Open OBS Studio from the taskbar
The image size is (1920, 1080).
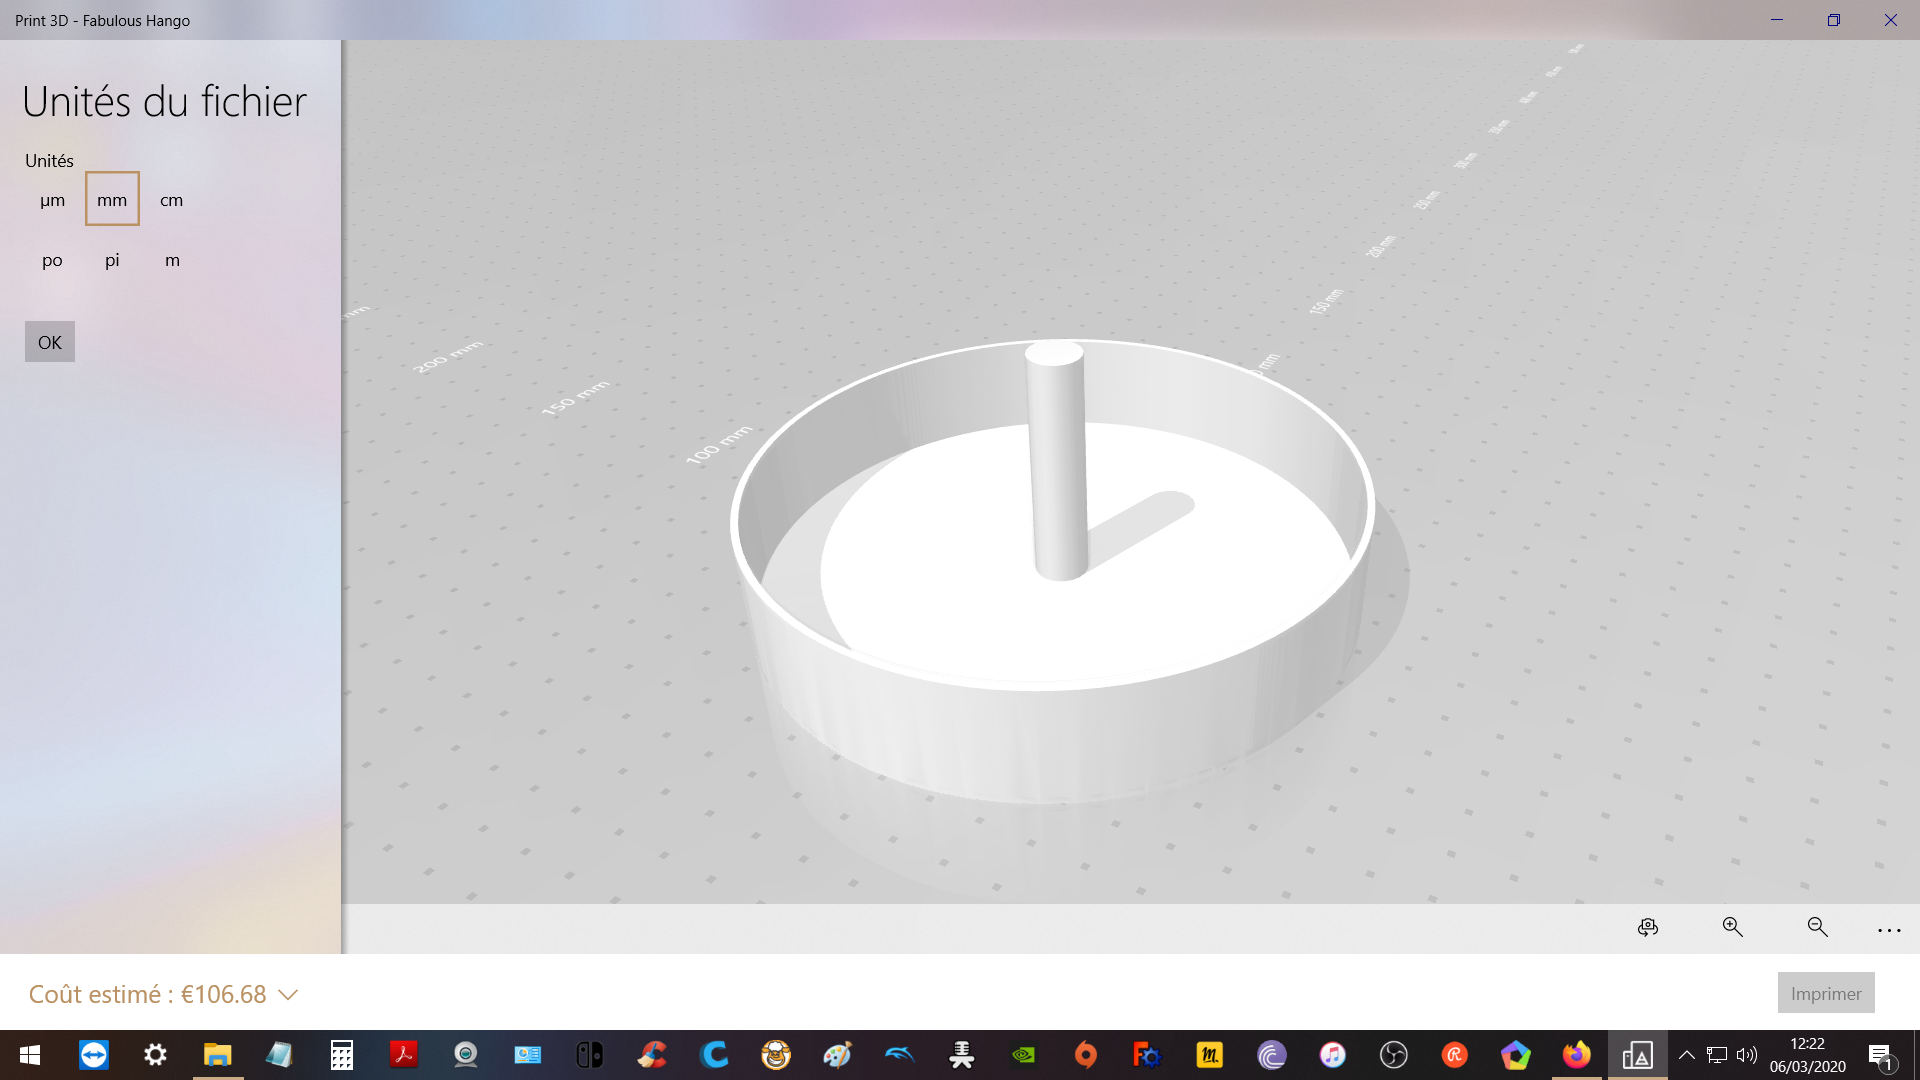1393,1055
